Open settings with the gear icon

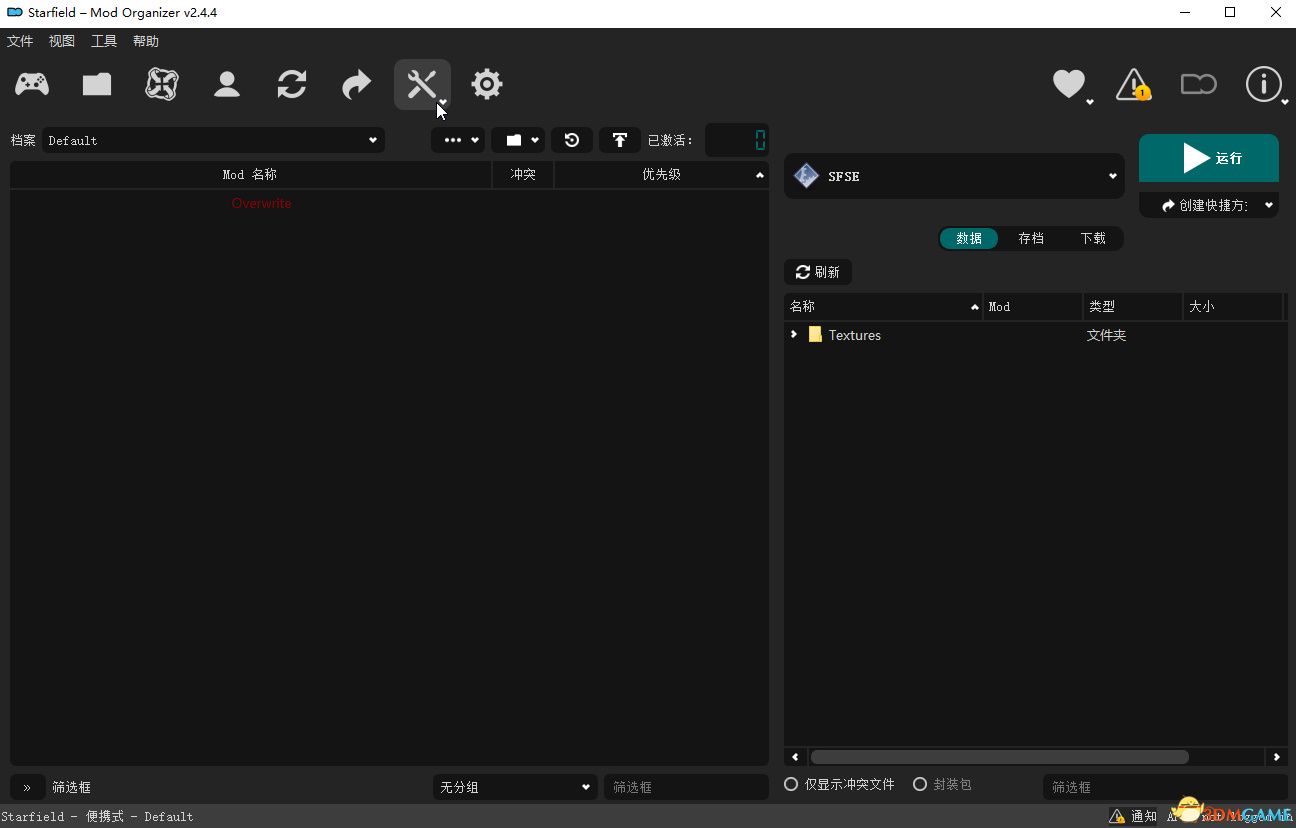487,85
